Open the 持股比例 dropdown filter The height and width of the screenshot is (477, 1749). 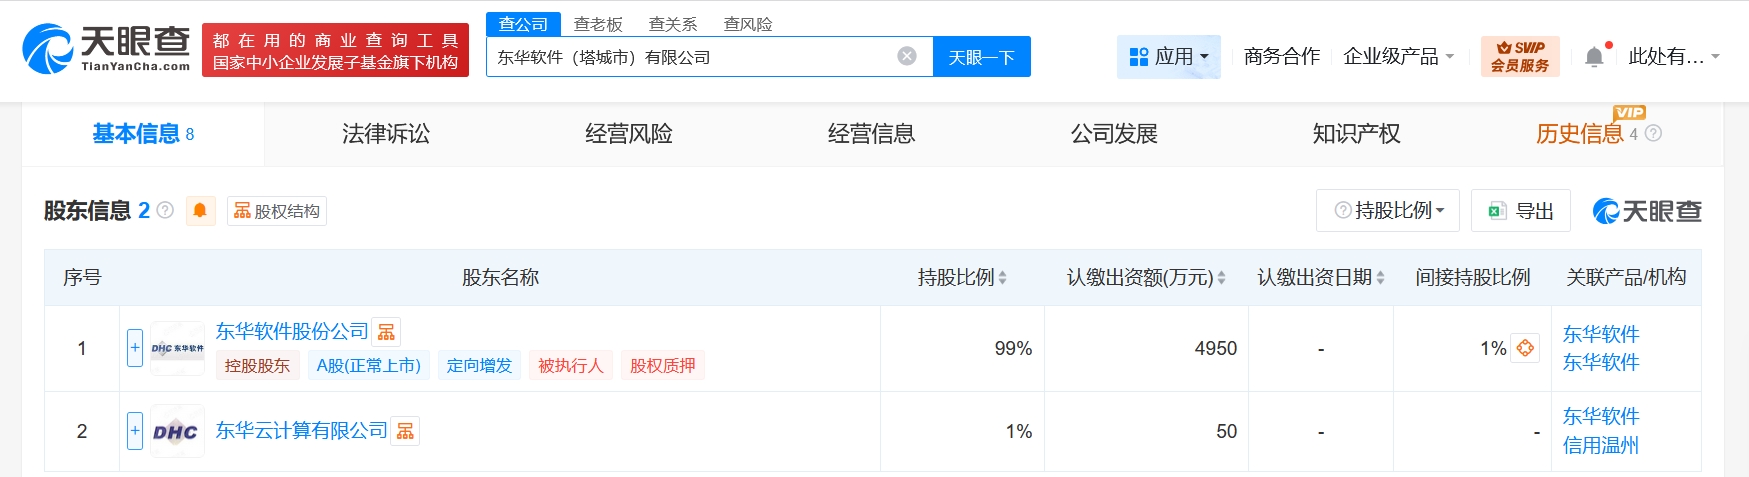(1388, 211)
